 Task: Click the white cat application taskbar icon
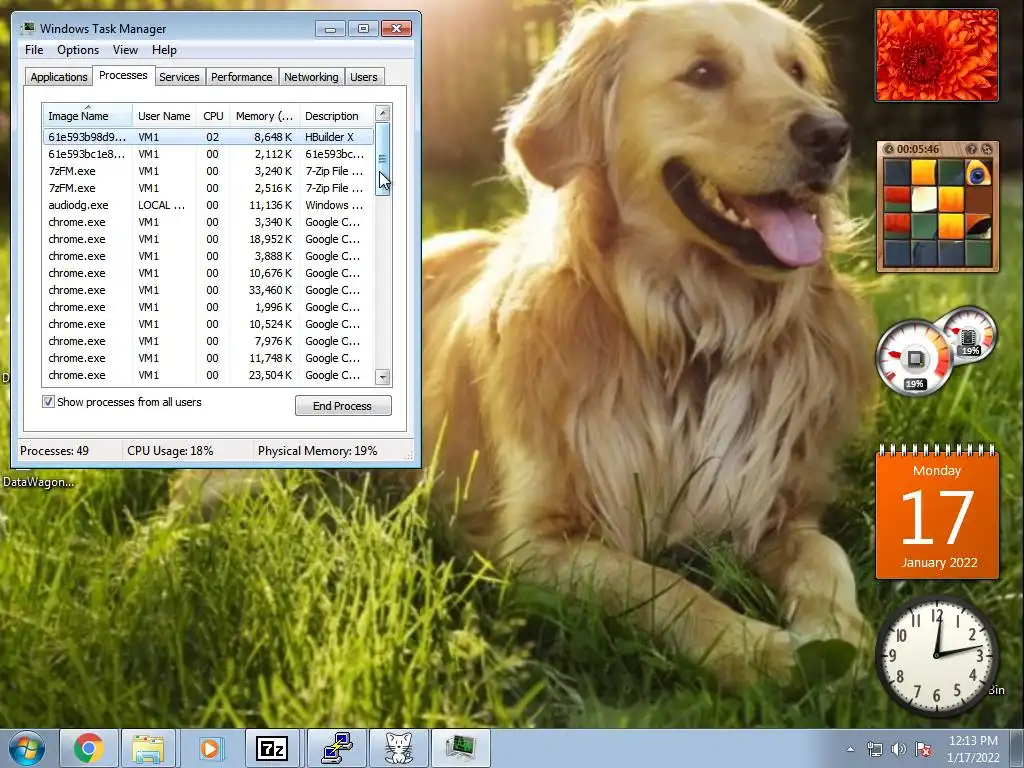click(398, 748)
